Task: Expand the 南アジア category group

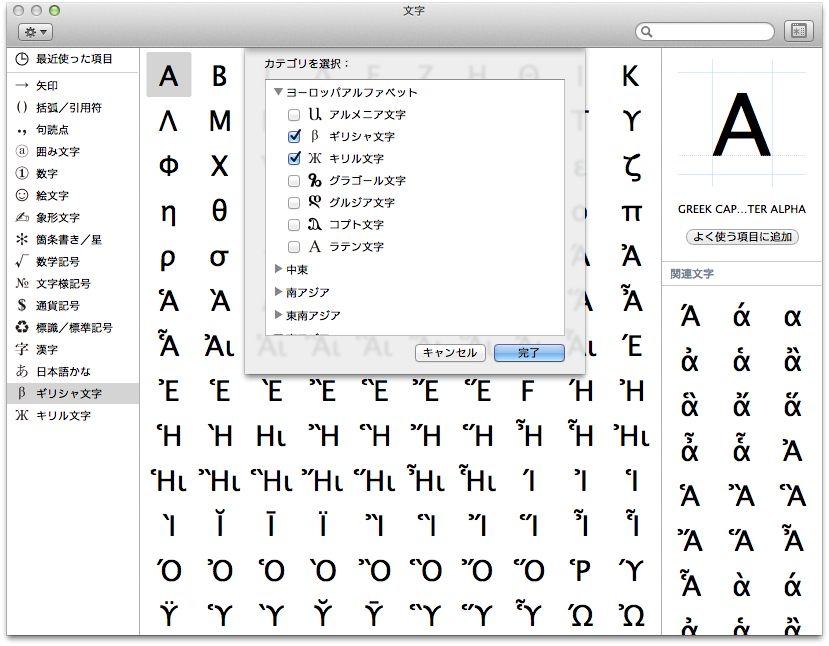Action: [279, 292]
